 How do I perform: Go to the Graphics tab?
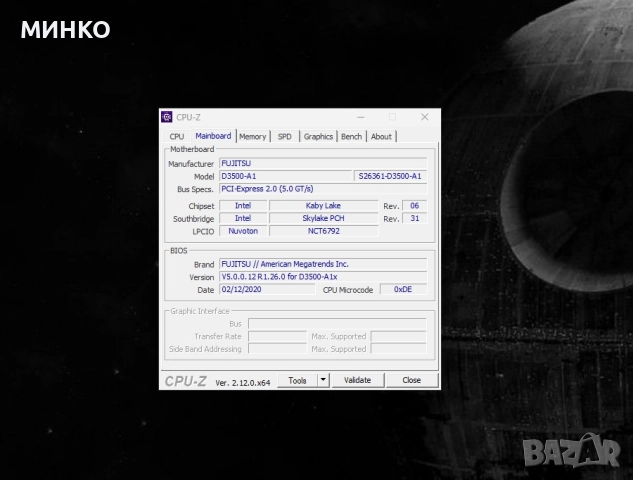(x=318, y=137)
